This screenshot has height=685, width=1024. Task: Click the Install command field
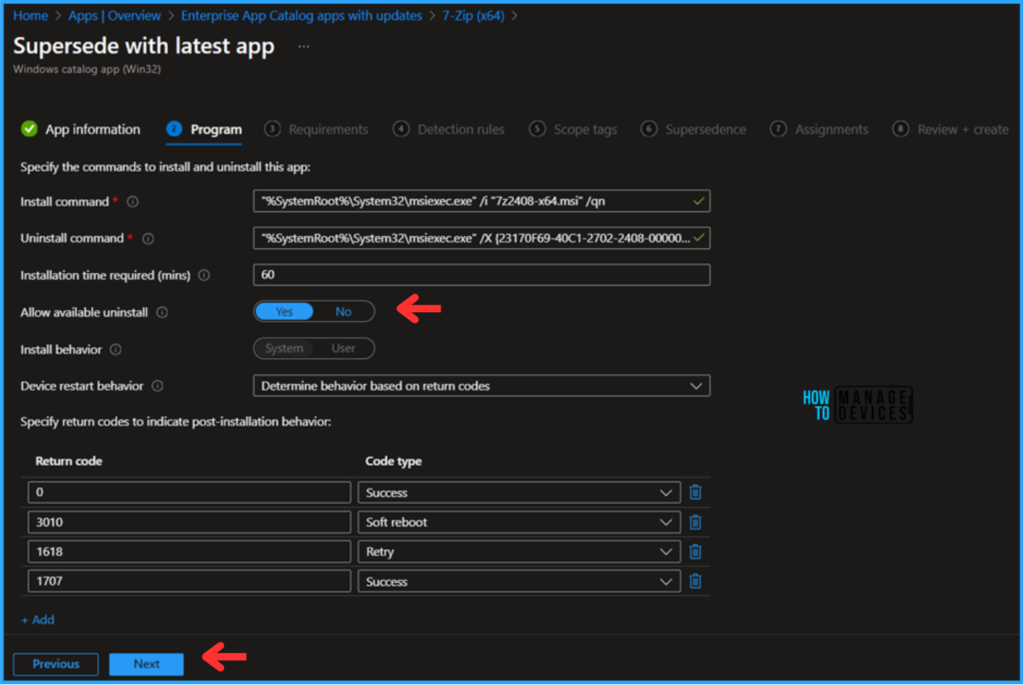(481, 201)
